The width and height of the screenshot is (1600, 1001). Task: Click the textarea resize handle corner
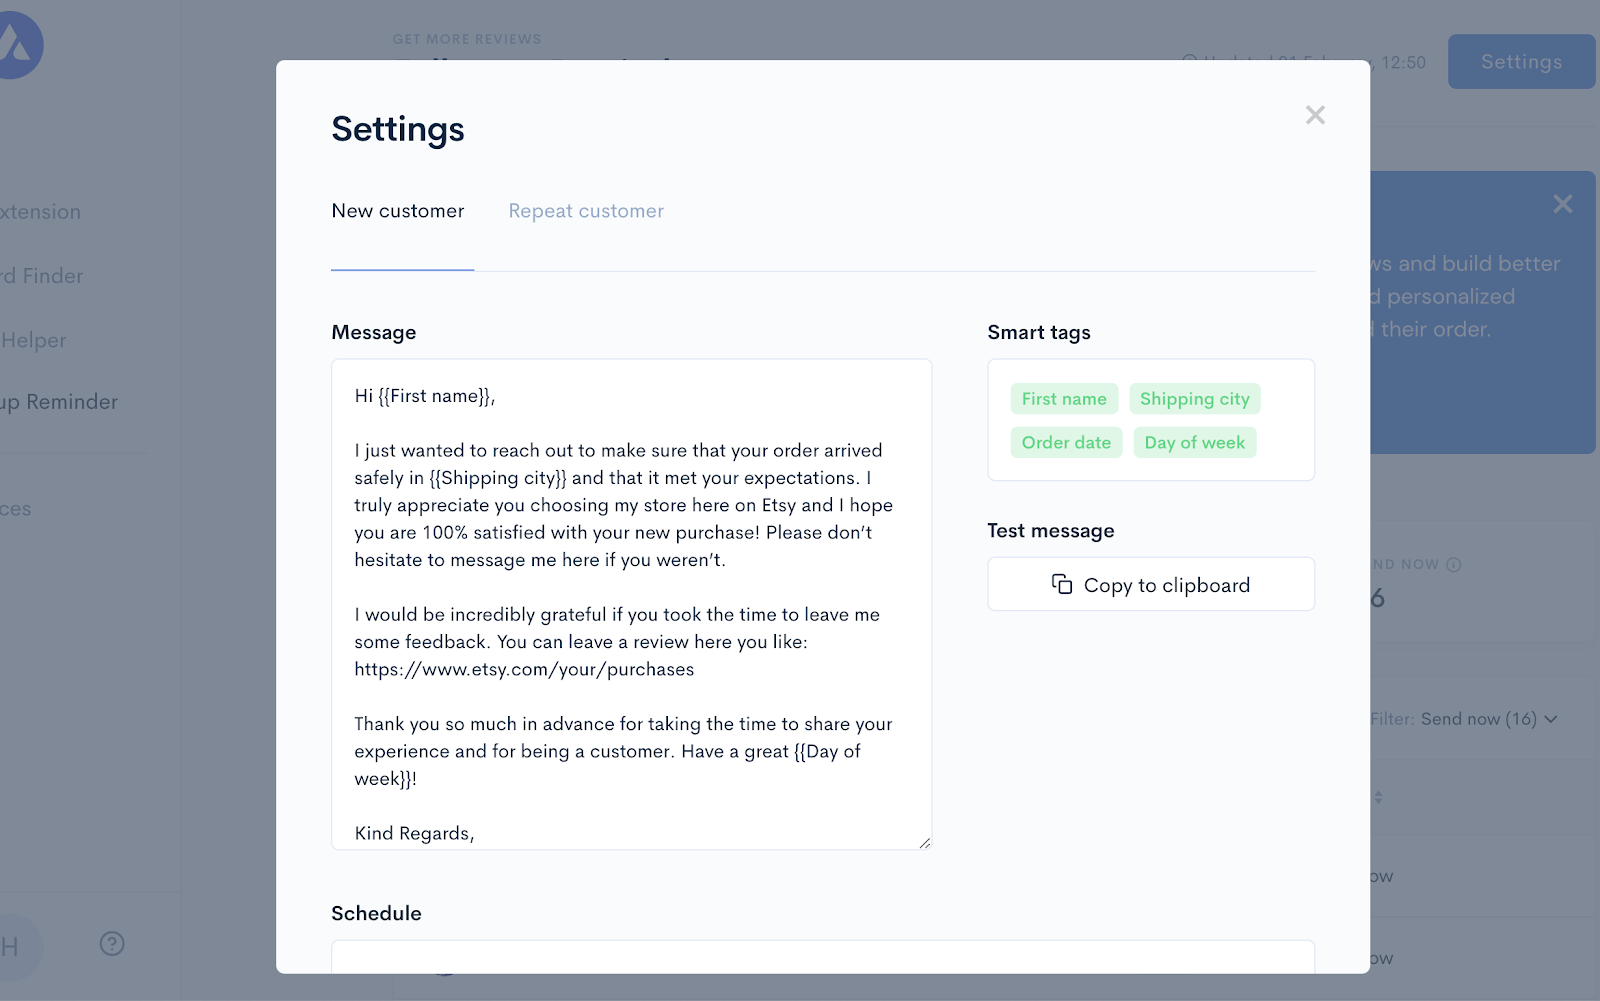925,843
